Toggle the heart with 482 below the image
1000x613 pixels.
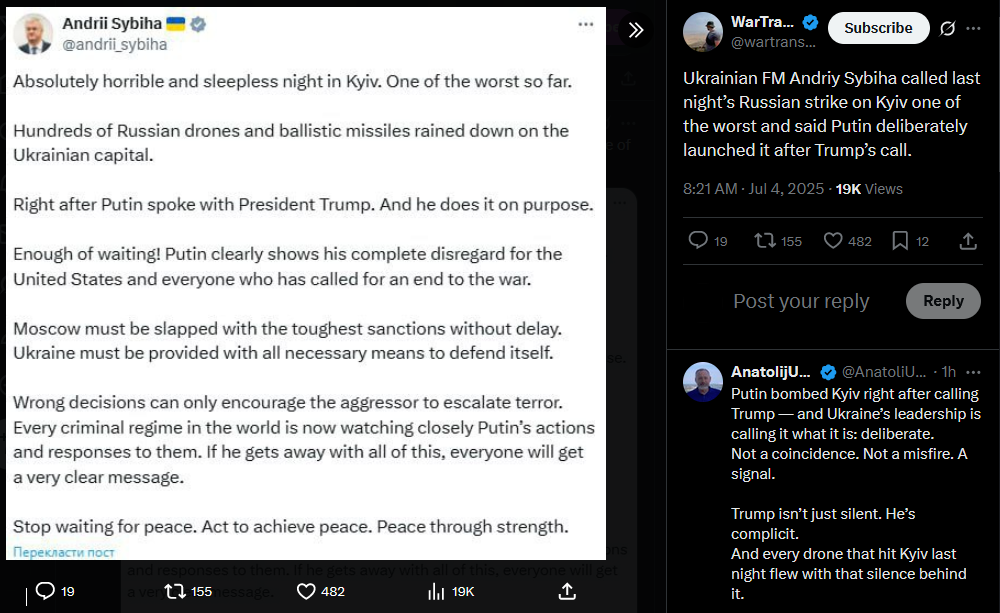pyautogui.click(x=306, y=591)
